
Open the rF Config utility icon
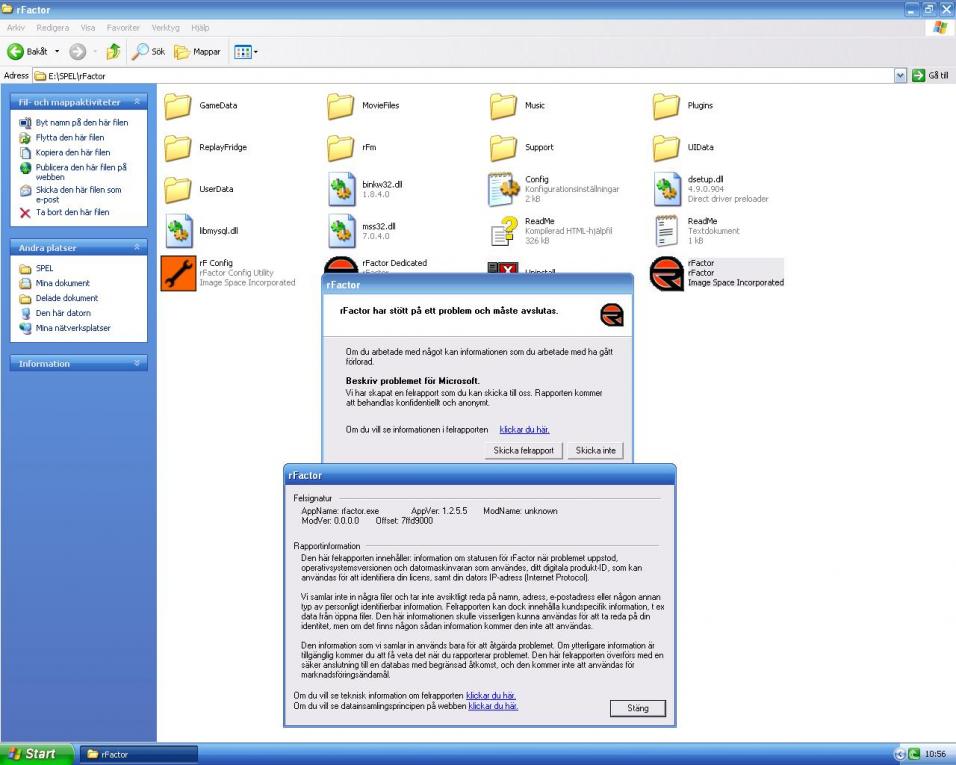pos(178,272)
